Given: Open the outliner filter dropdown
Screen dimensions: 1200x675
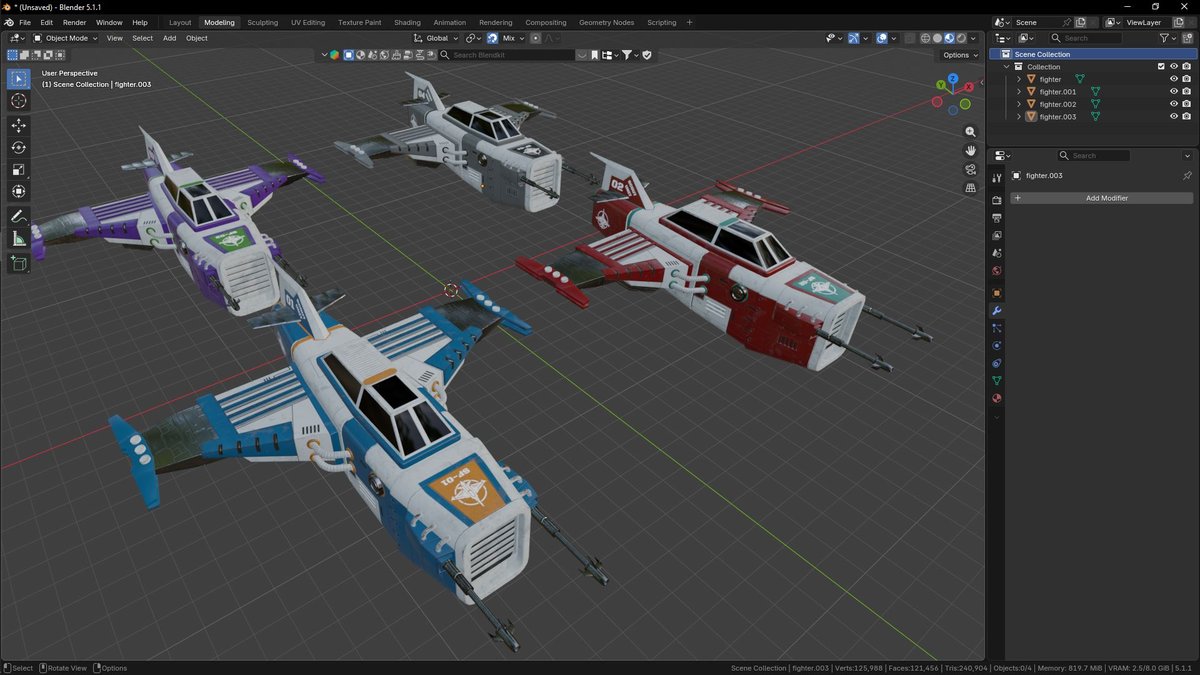Looking at the screenshot, I should tap(1166, 38).
